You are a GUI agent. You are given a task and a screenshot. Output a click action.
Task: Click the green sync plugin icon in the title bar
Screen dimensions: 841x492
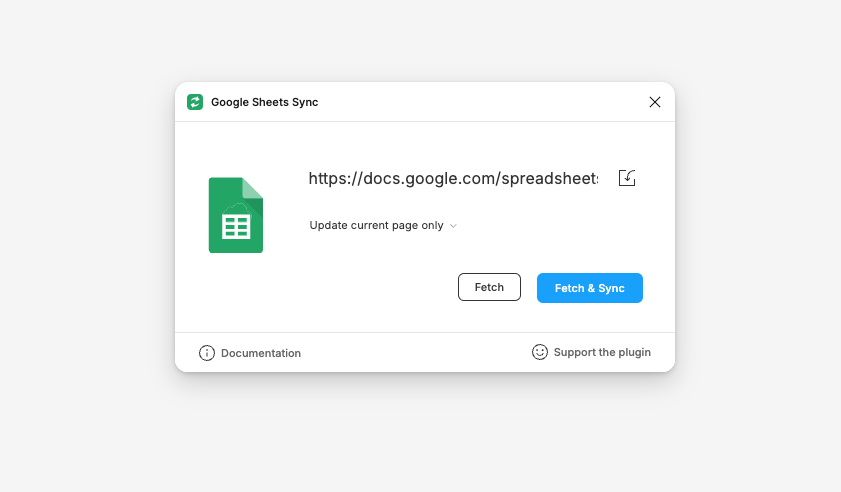tap(195, 102)
